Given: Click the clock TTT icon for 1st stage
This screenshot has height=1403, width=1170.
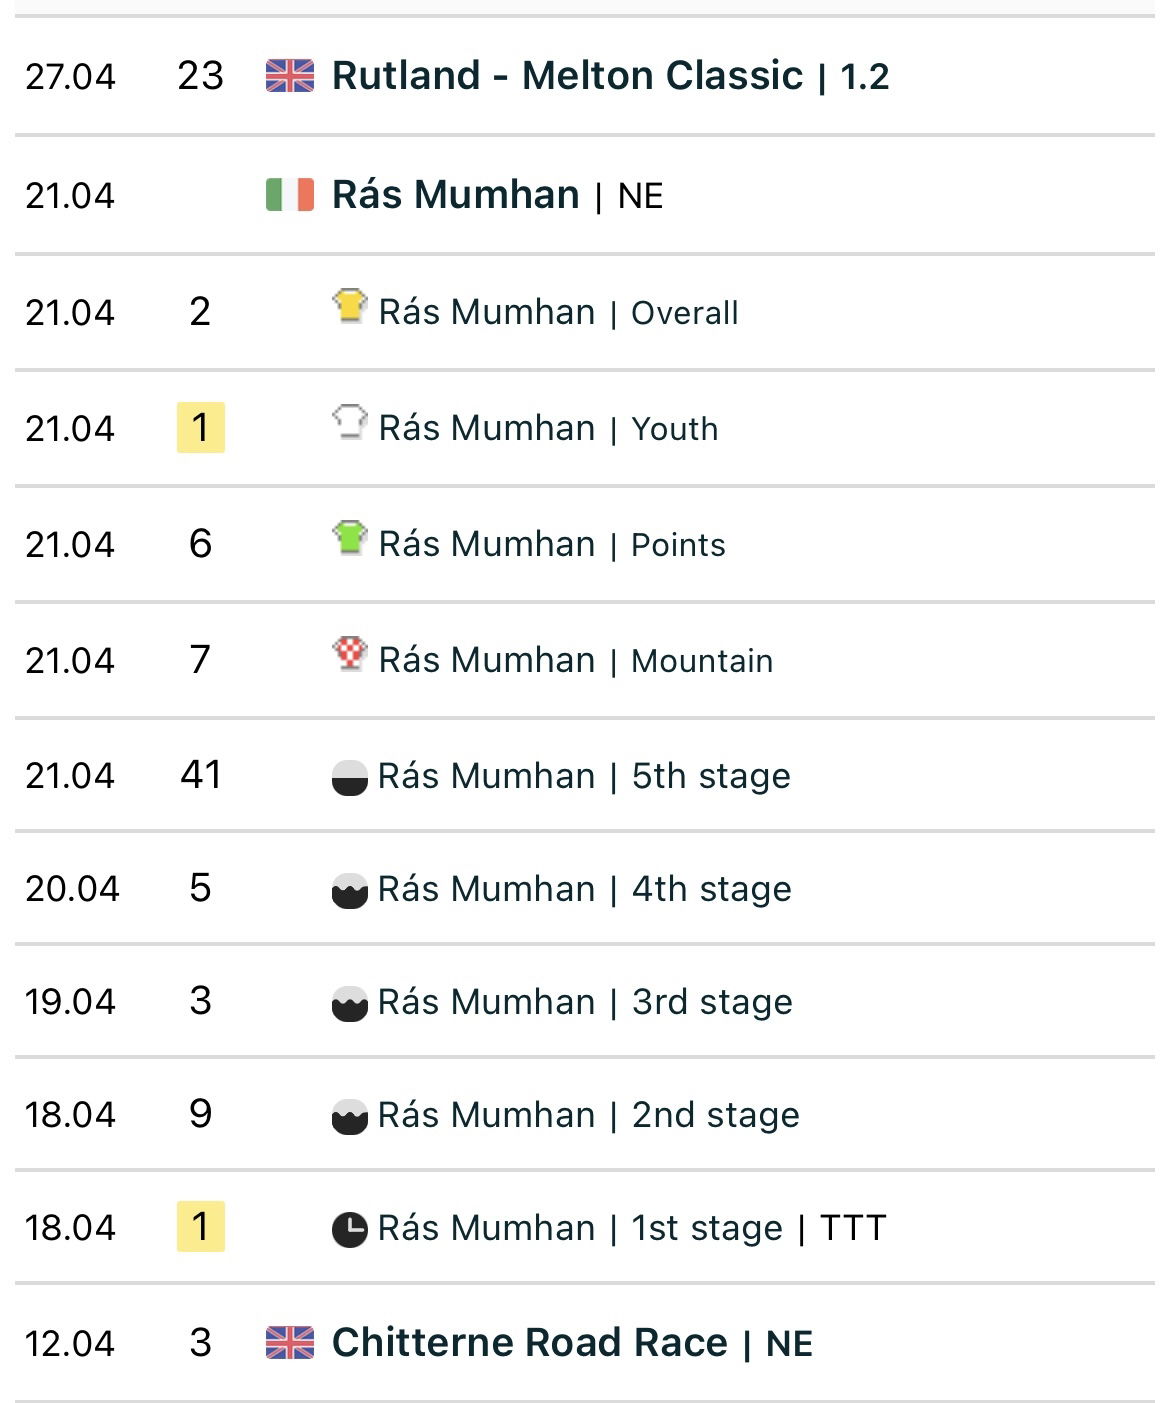Looking at the screenshot, I should click(x=350, y=1229).
